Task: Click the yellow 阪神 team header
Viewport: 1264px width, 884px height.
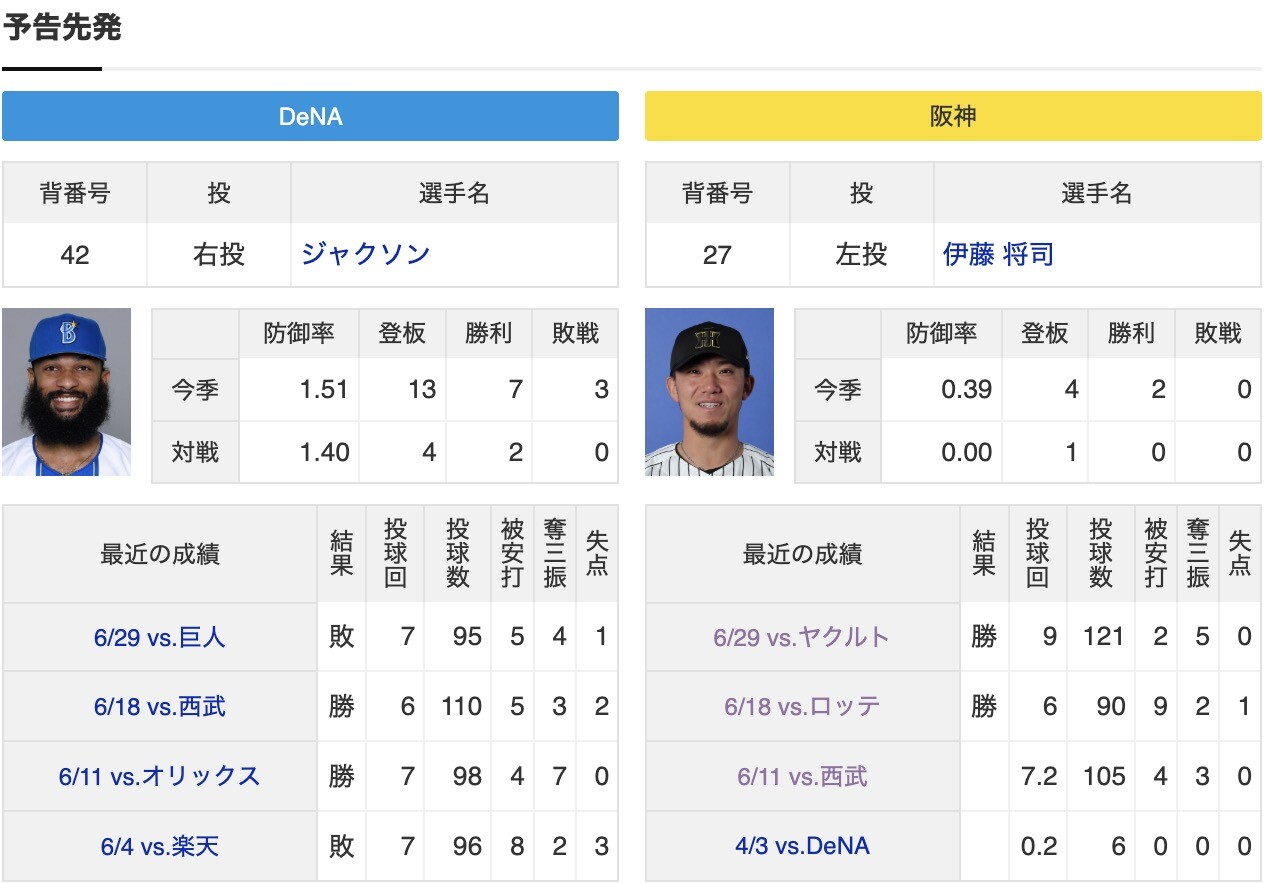Action: click(x=953, y=116)
